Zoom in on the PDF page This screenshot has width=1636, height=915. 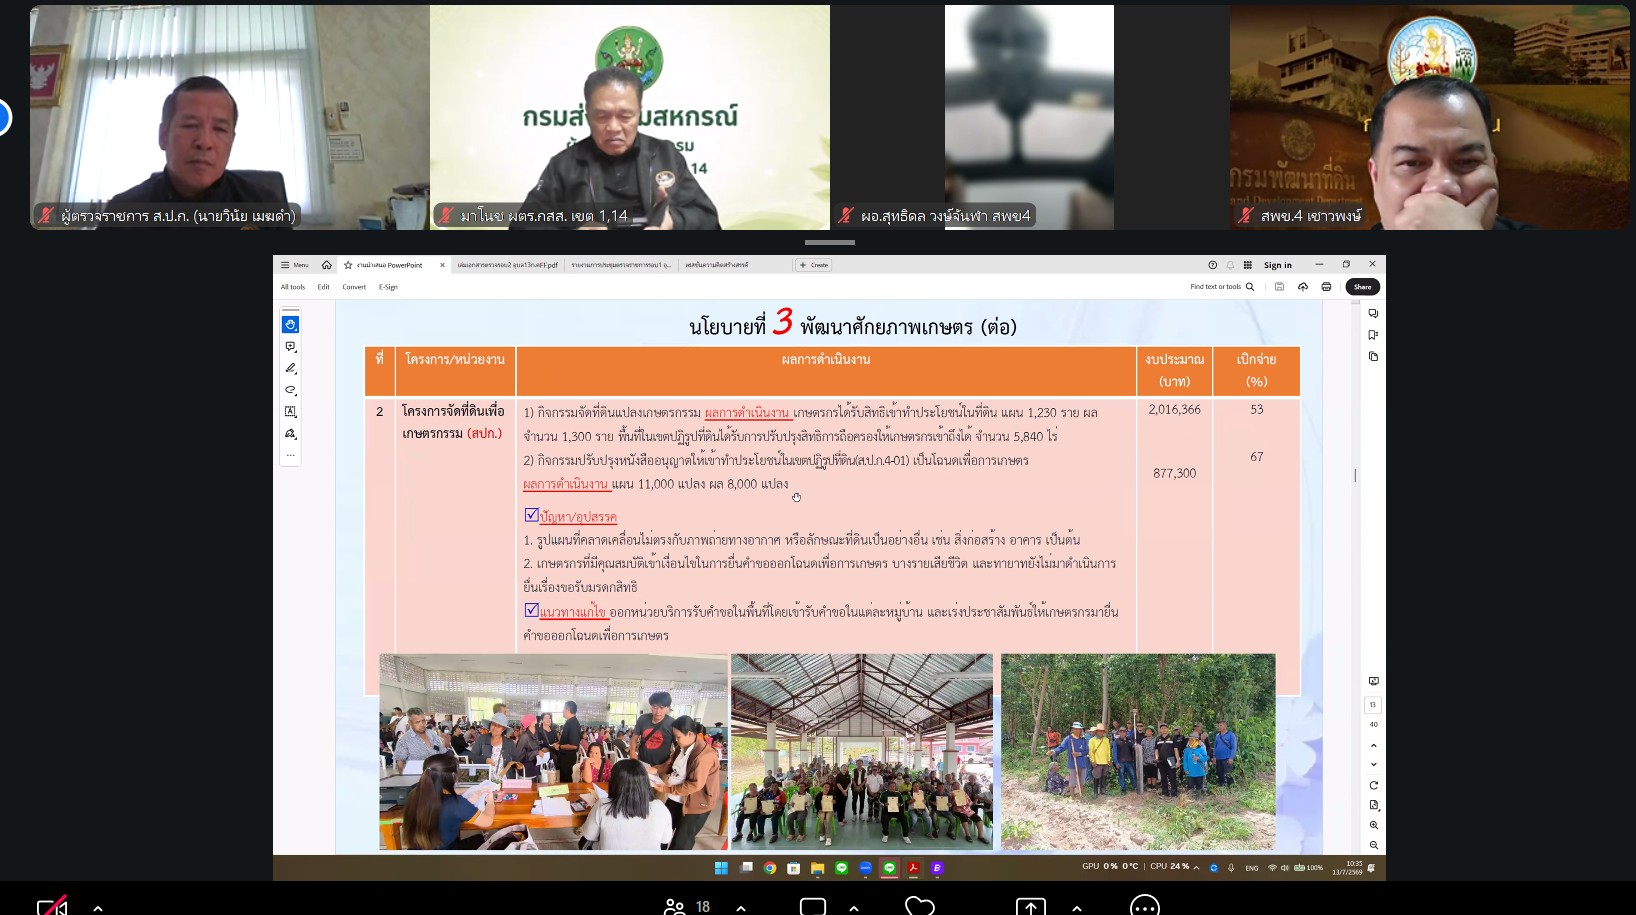coord(1373,825)
